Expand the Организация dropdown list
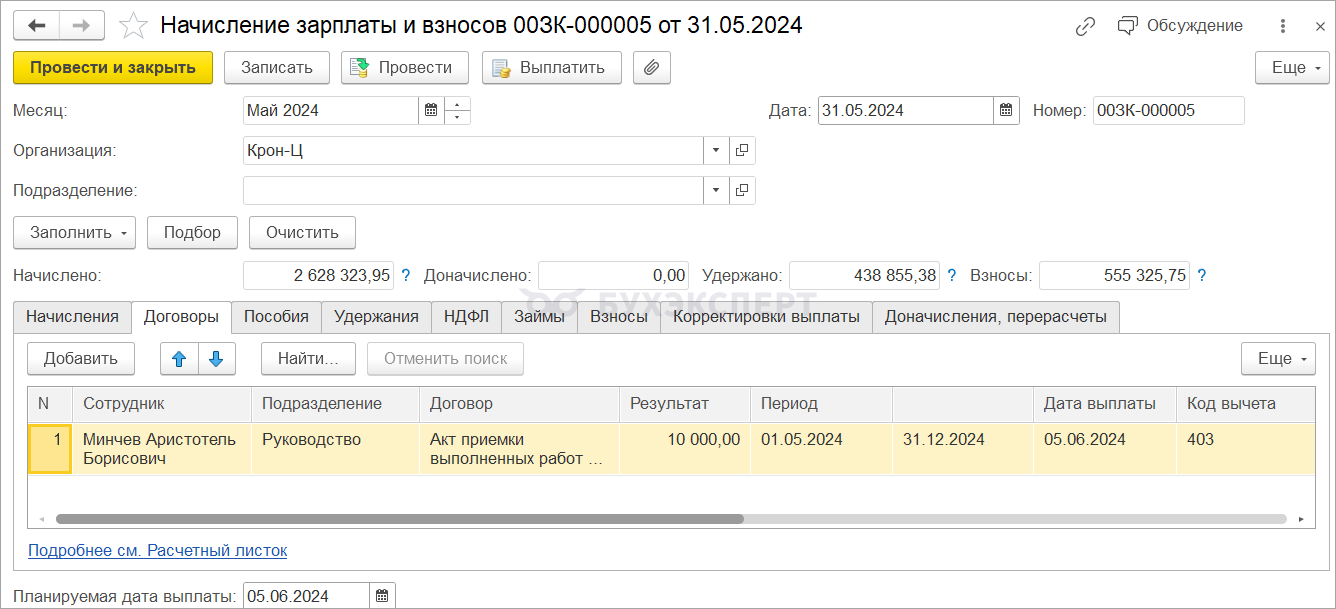Viewport: 1336px width, 609px height. [716, 151]
